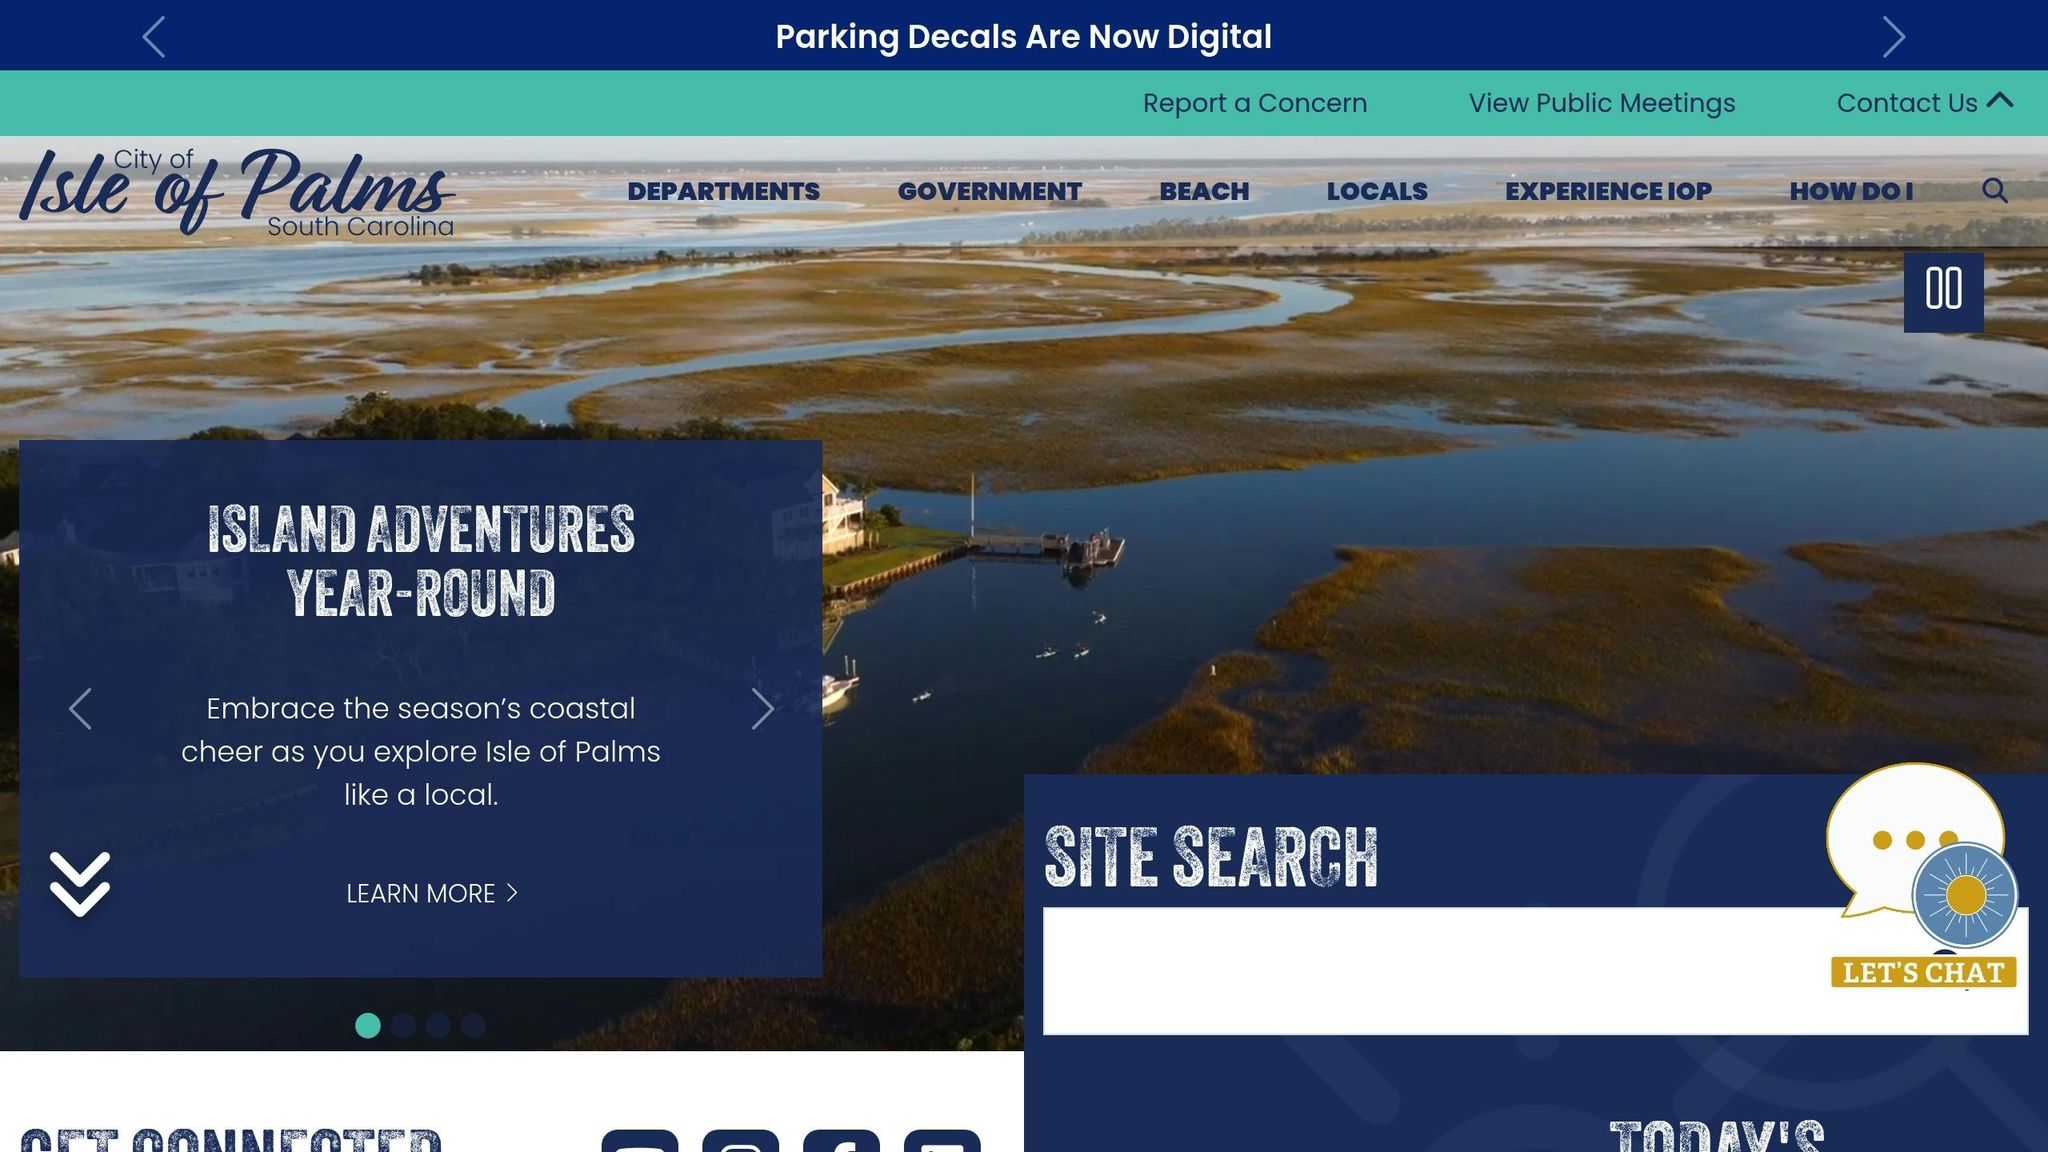2048x1152 pixels.
Task: Show previous slide in Island Adventures card
Action: [80, 709]
